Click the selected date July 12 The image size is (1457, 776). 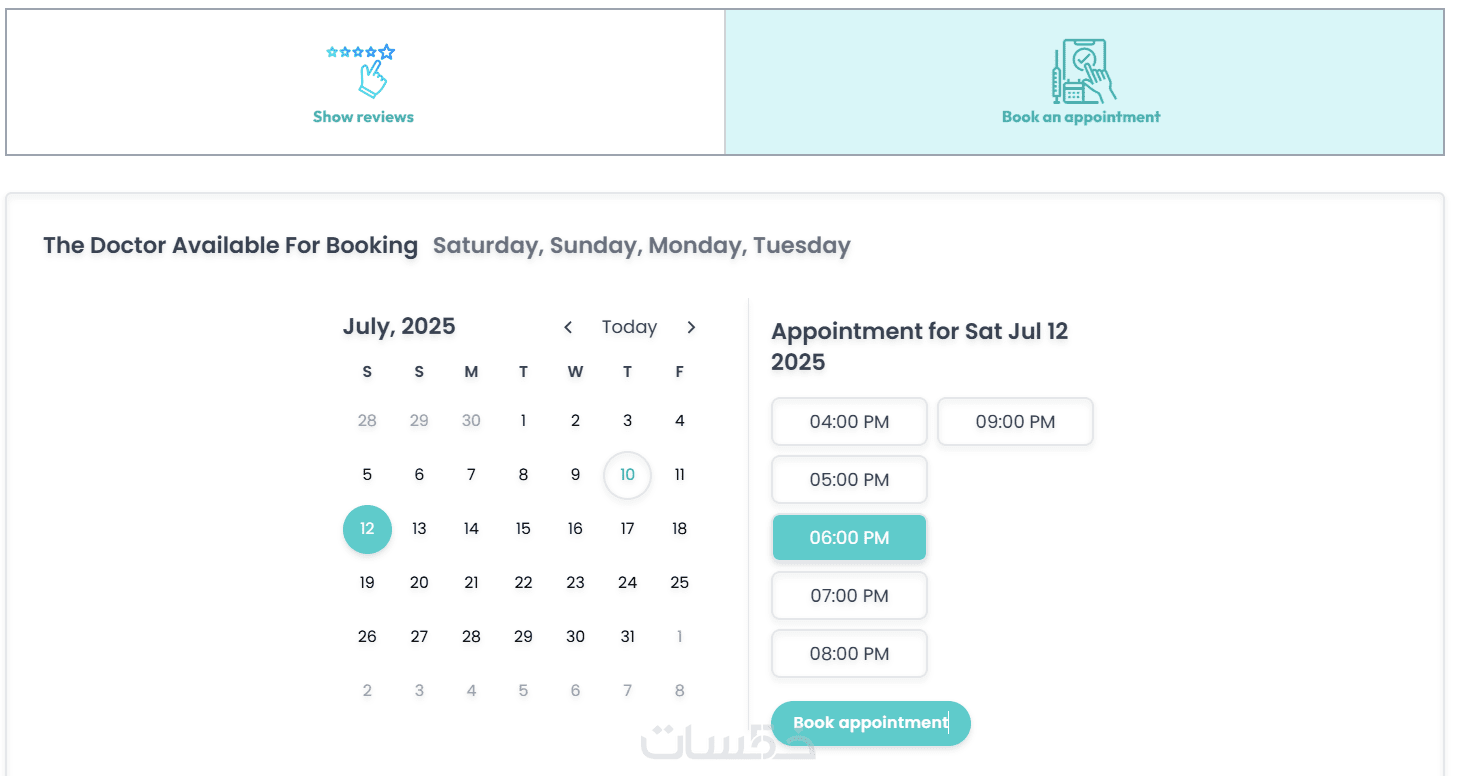pos(367,529)
